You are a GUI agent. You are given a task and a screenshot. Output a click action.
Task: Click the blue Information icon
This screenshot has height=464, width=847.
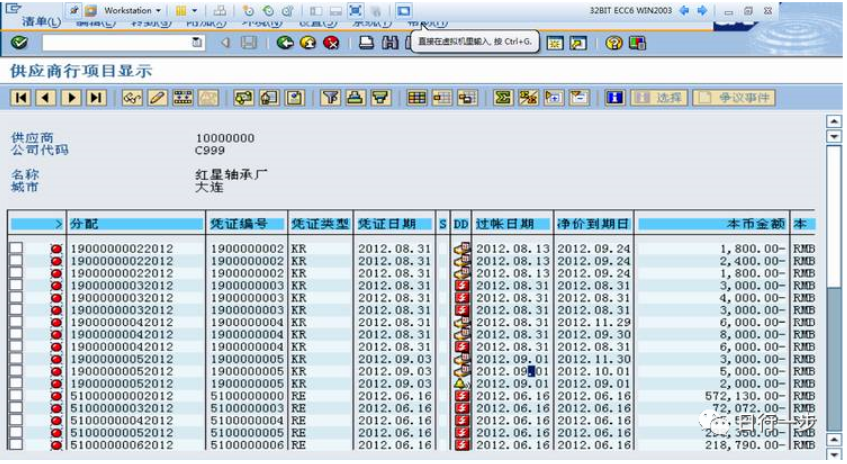[x=614, y=98]
